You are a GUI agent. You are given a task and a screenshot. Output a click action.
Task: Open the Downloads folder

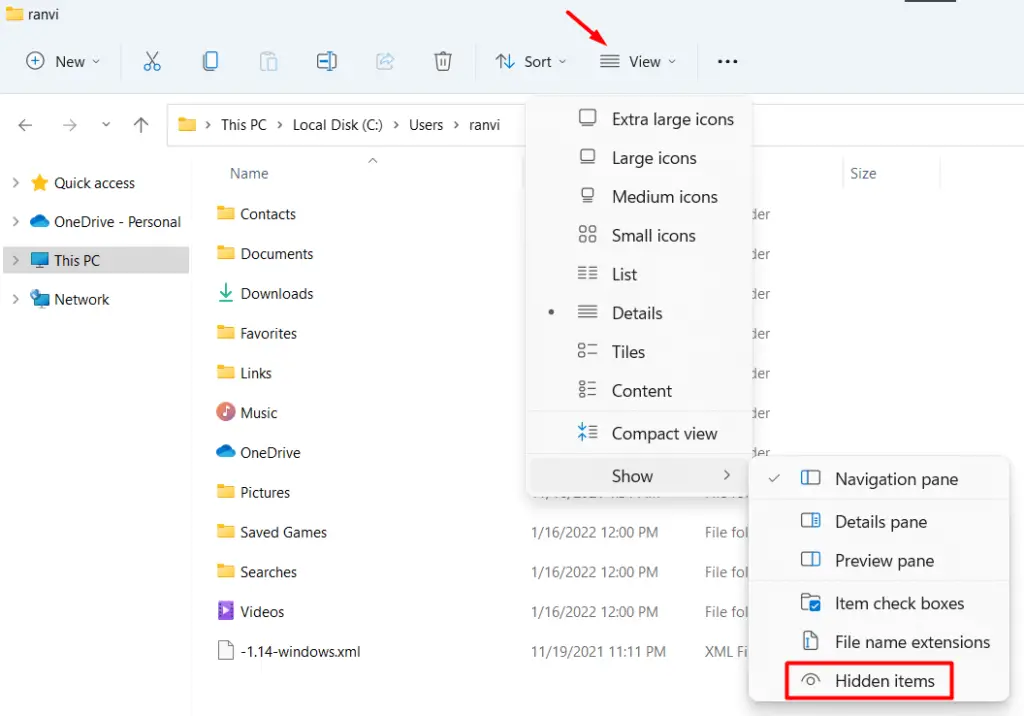coord(274,293)
